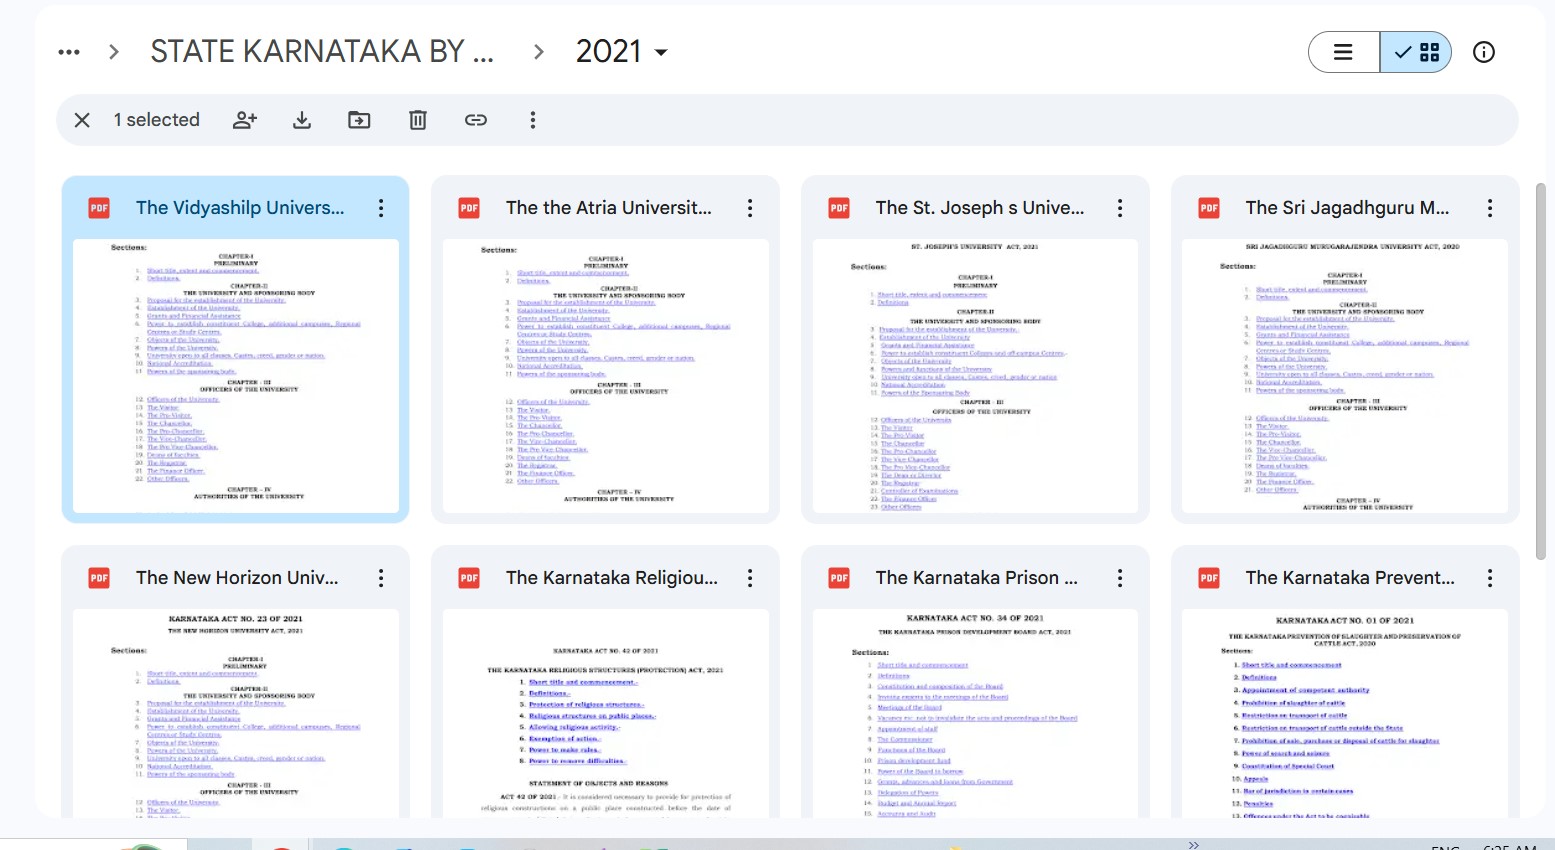
Task: Open options menu for The St. Joseph's University file
Action: (x=1120, y=208)
